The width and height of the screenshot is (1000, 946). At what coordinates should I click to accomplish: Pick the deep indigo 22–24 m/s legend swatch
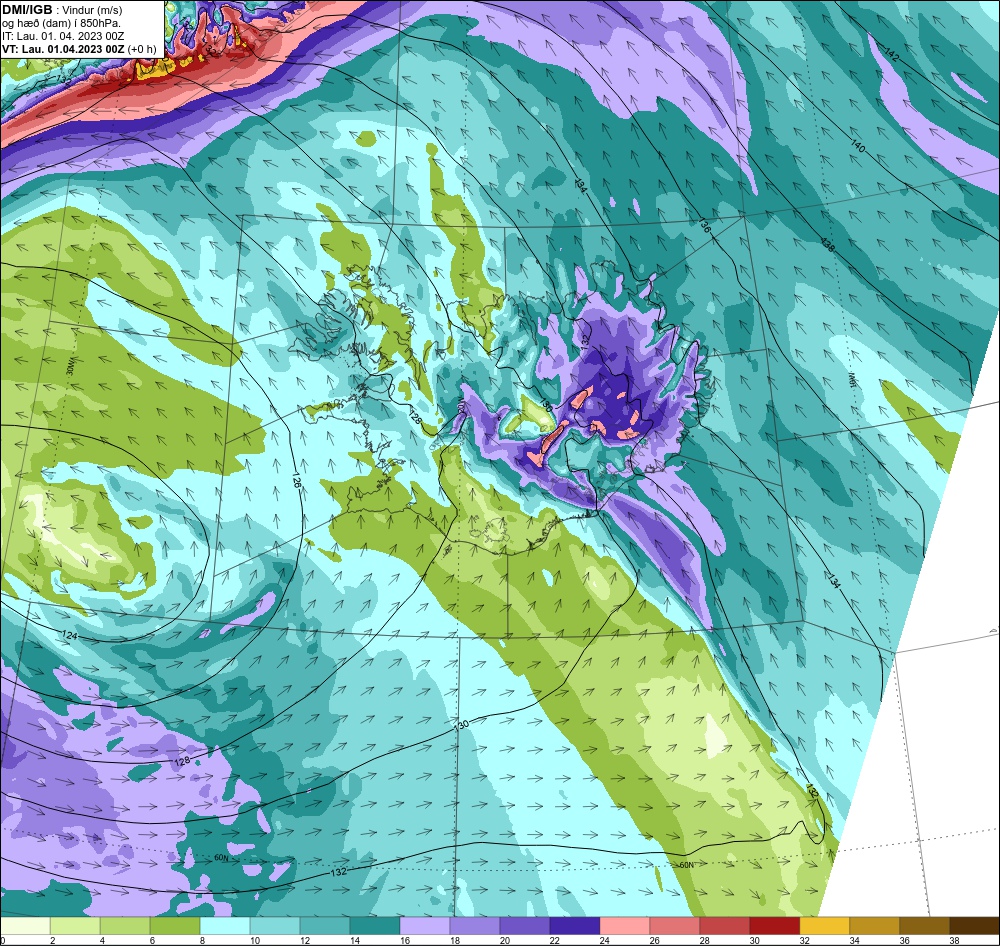pyautogui.click(x=575, y=925)
